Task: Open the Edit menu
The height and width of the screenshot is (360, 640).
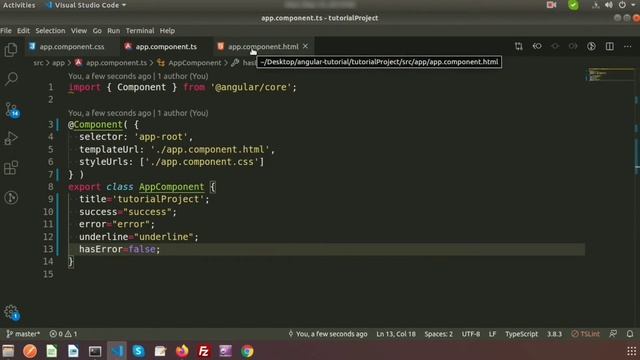Action: (23, 31)
